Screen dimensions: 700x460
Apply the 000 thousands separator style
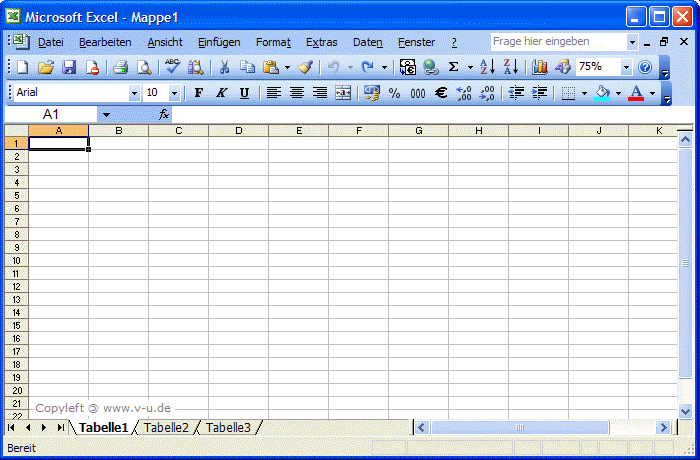tap(418, 93)
